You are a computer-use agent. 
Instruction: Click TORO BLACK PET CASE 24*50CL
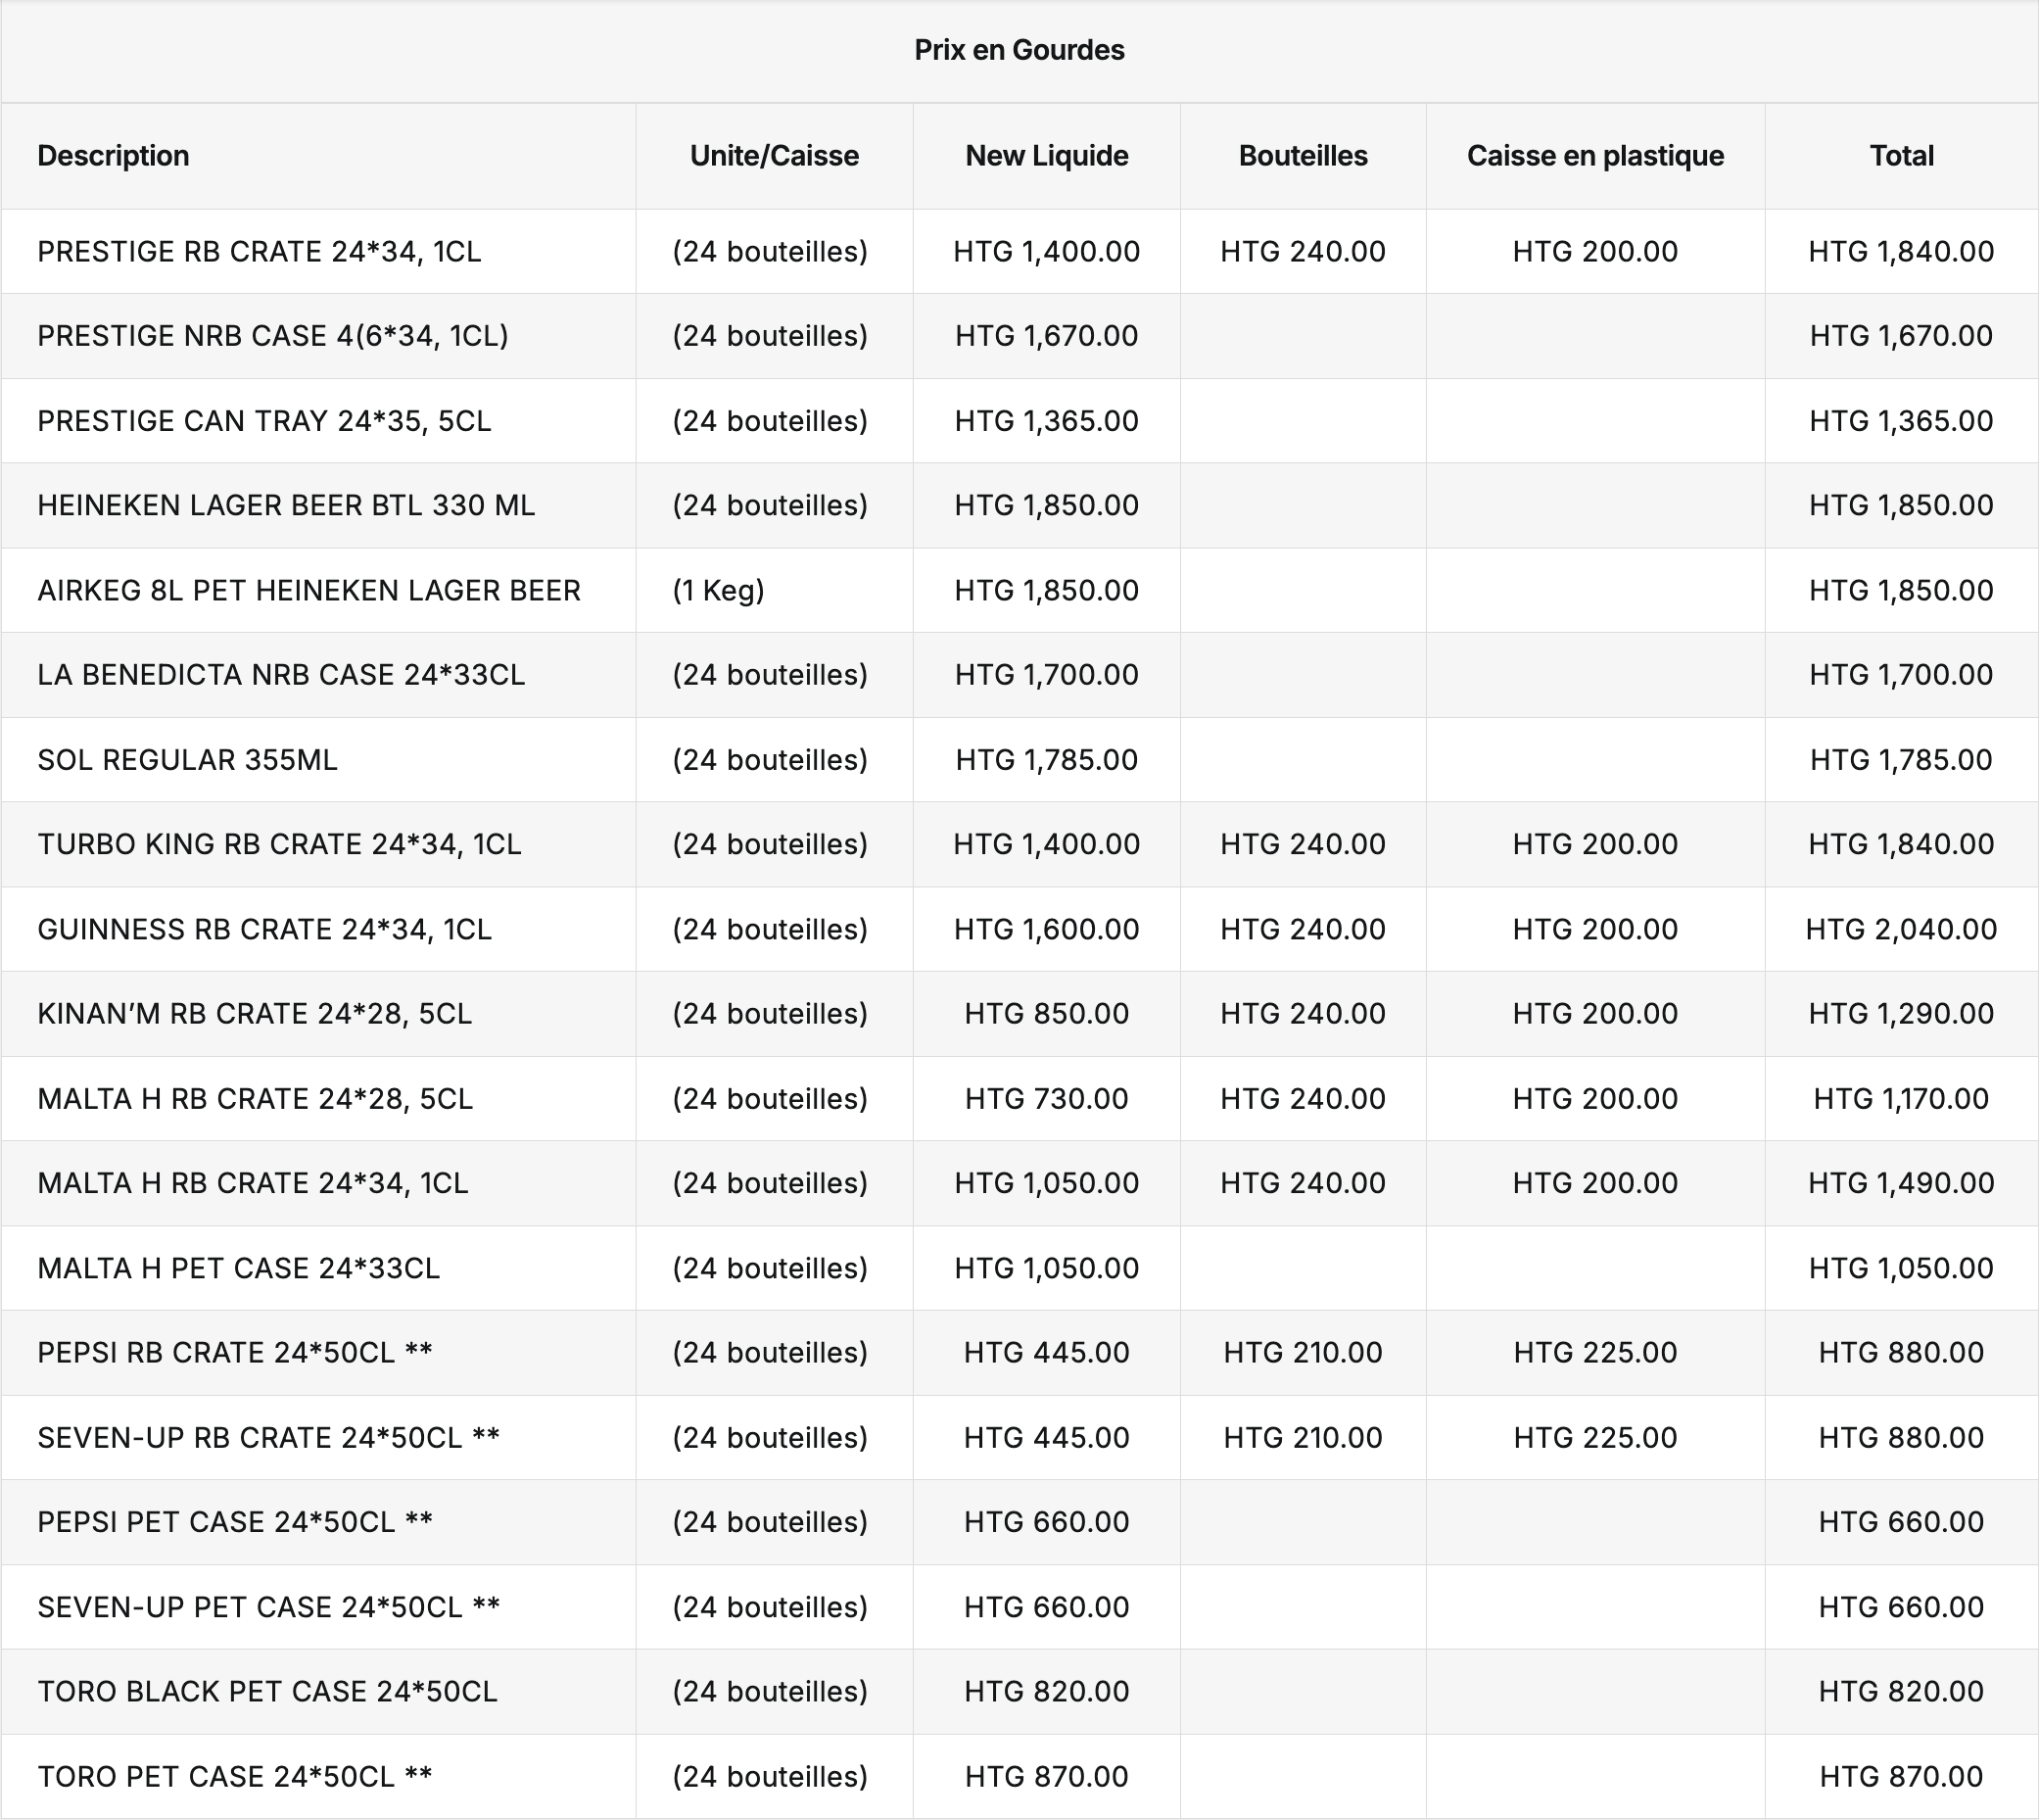[x=267, y=1691]
